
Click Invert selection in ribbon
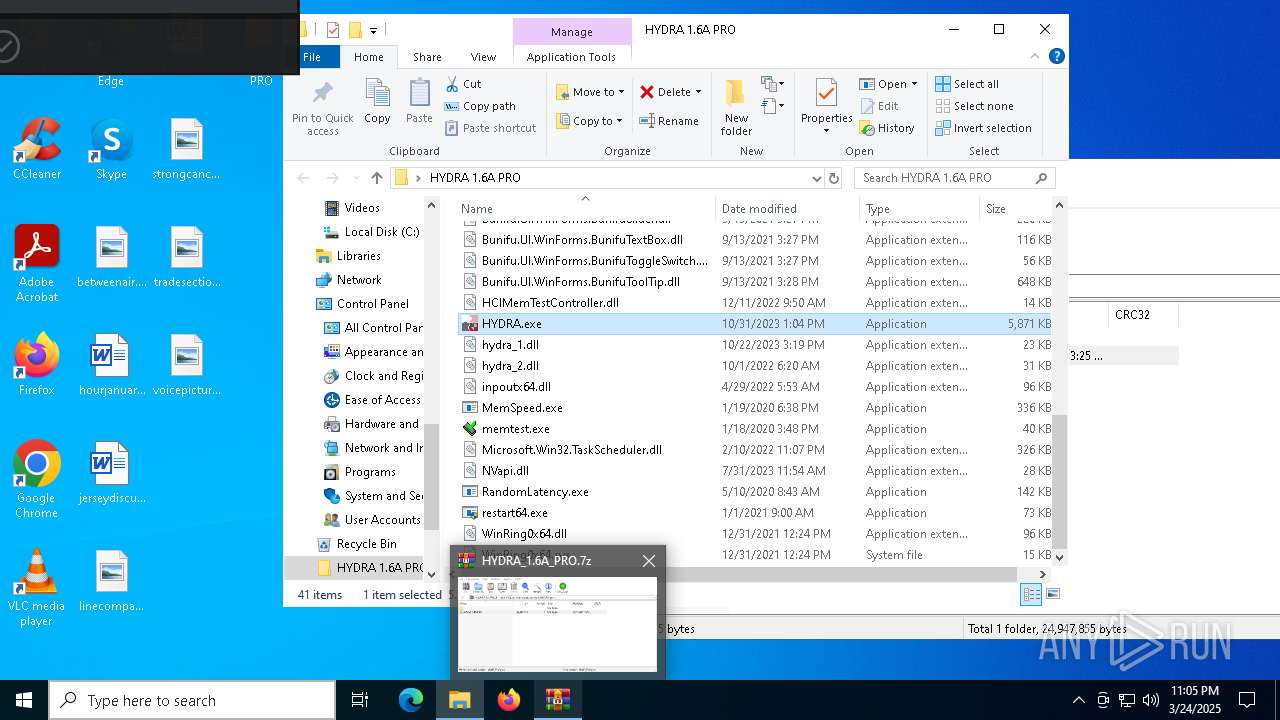[983, 128]
